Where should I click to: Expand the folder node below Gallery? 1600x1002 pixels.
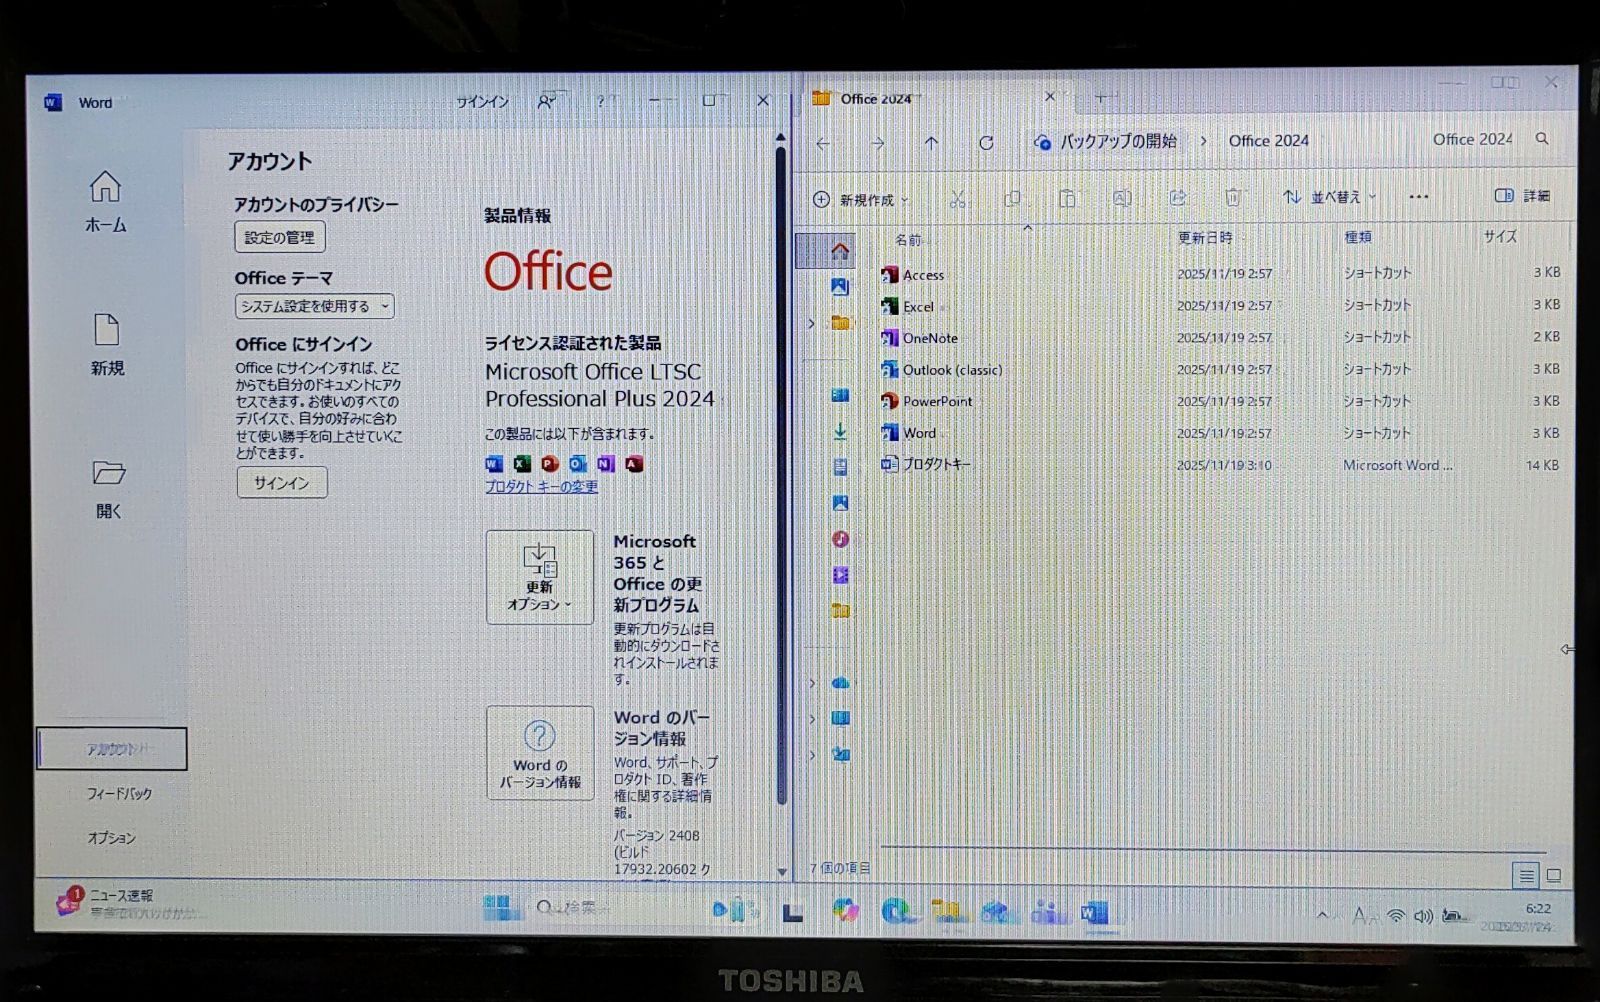[x=811, y=323]
